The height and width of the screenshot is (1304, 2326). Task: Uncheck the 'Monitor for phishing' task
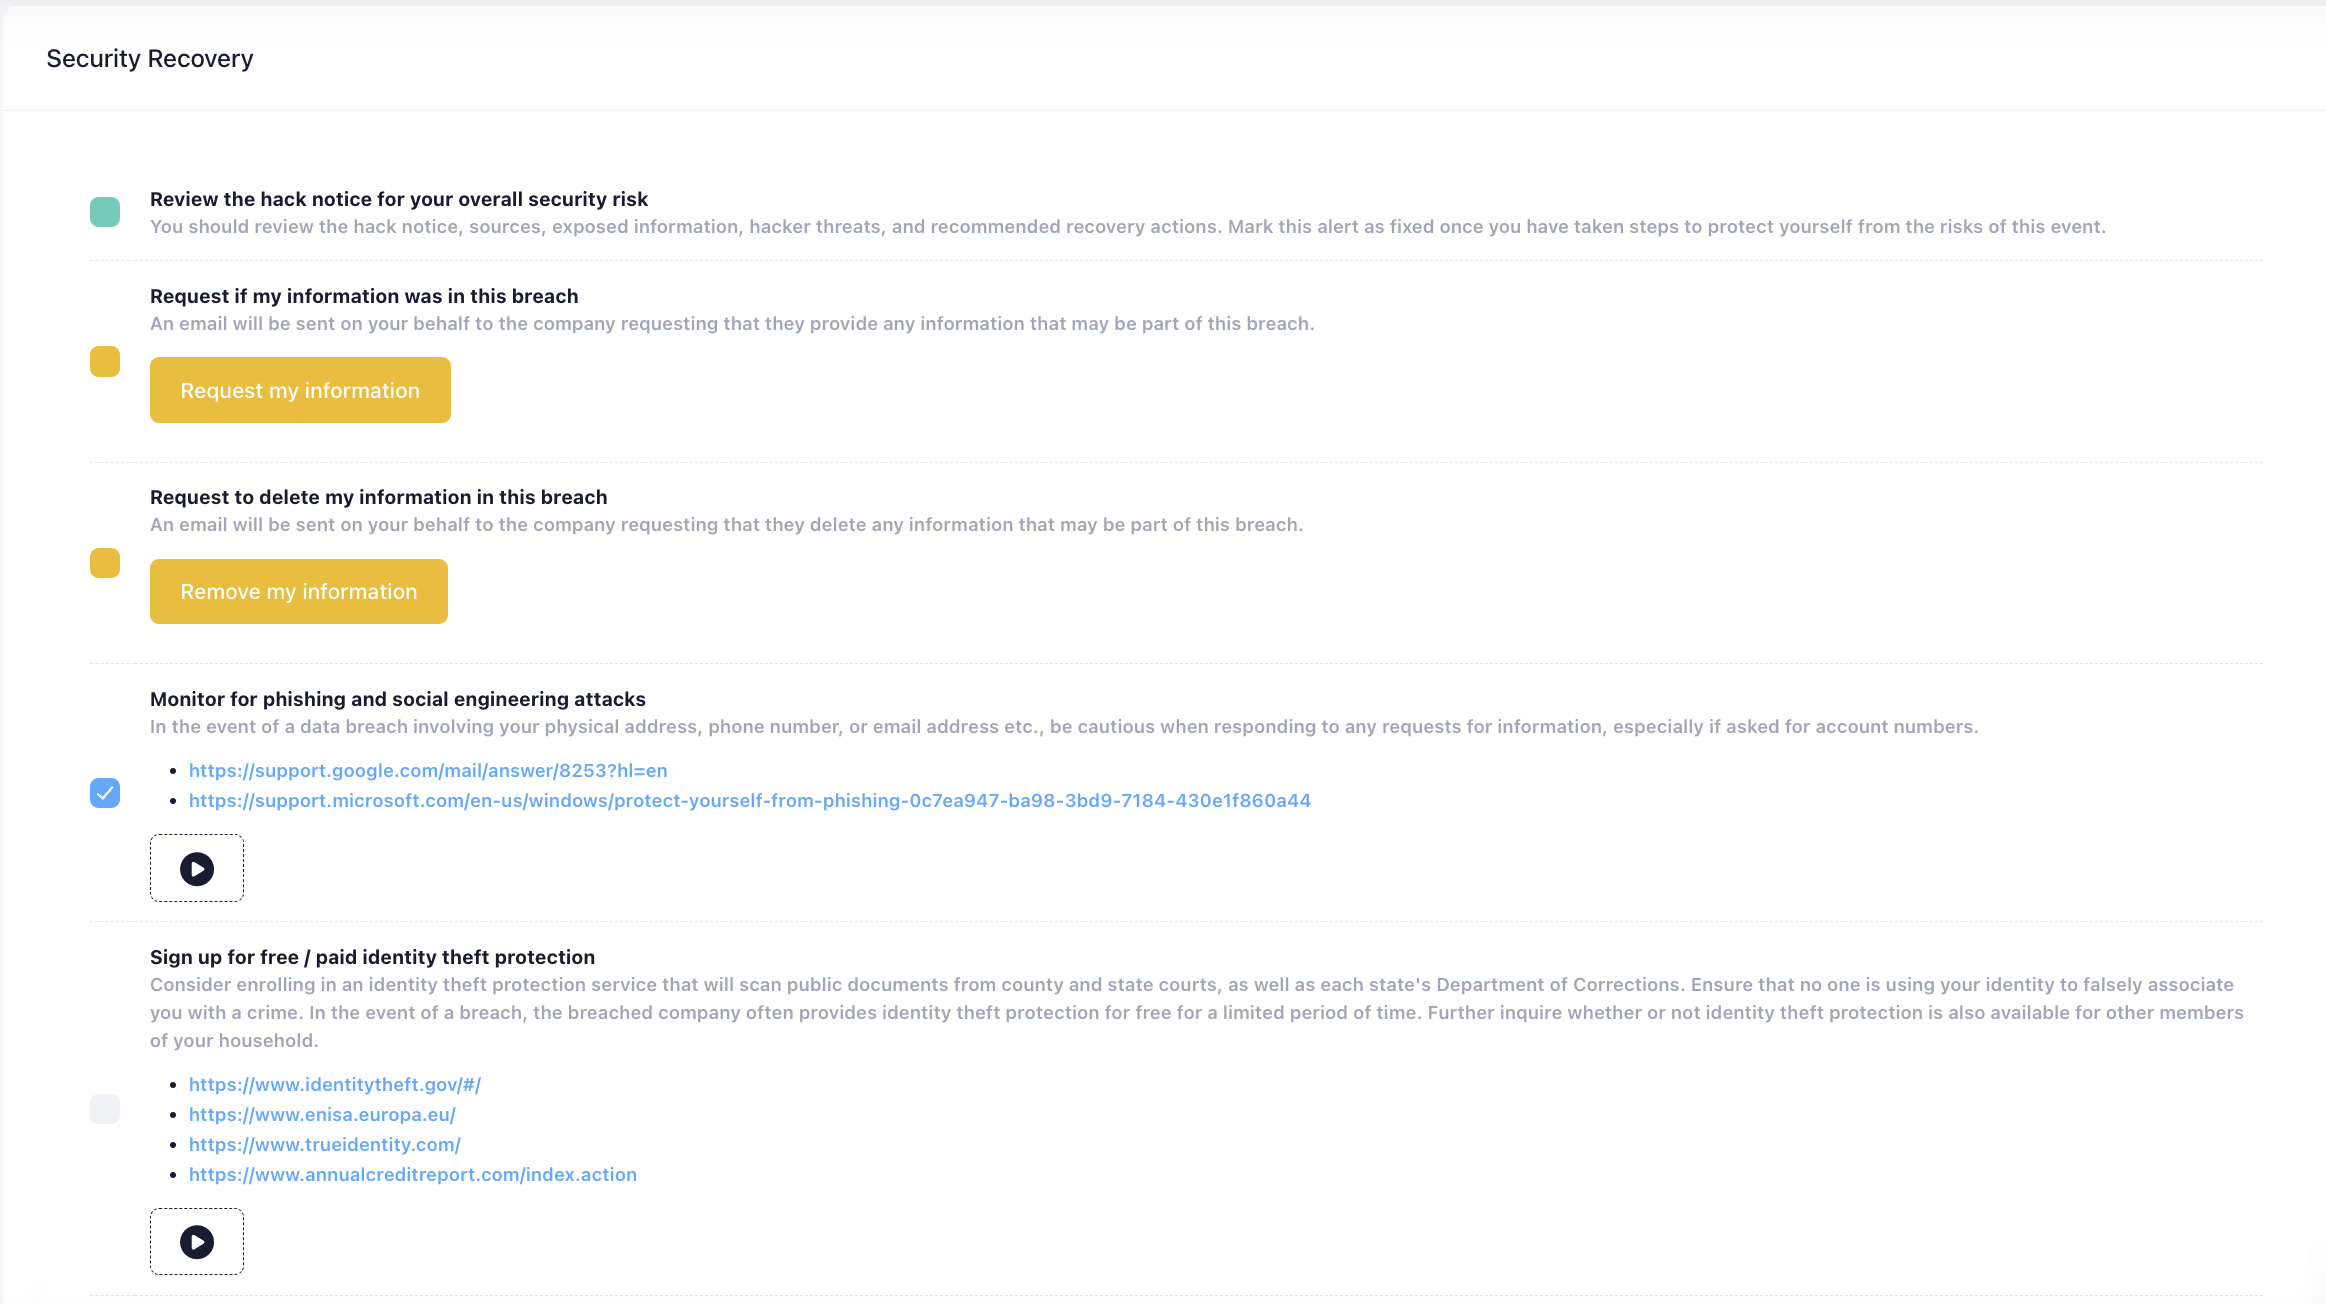(x=104, y=793)
